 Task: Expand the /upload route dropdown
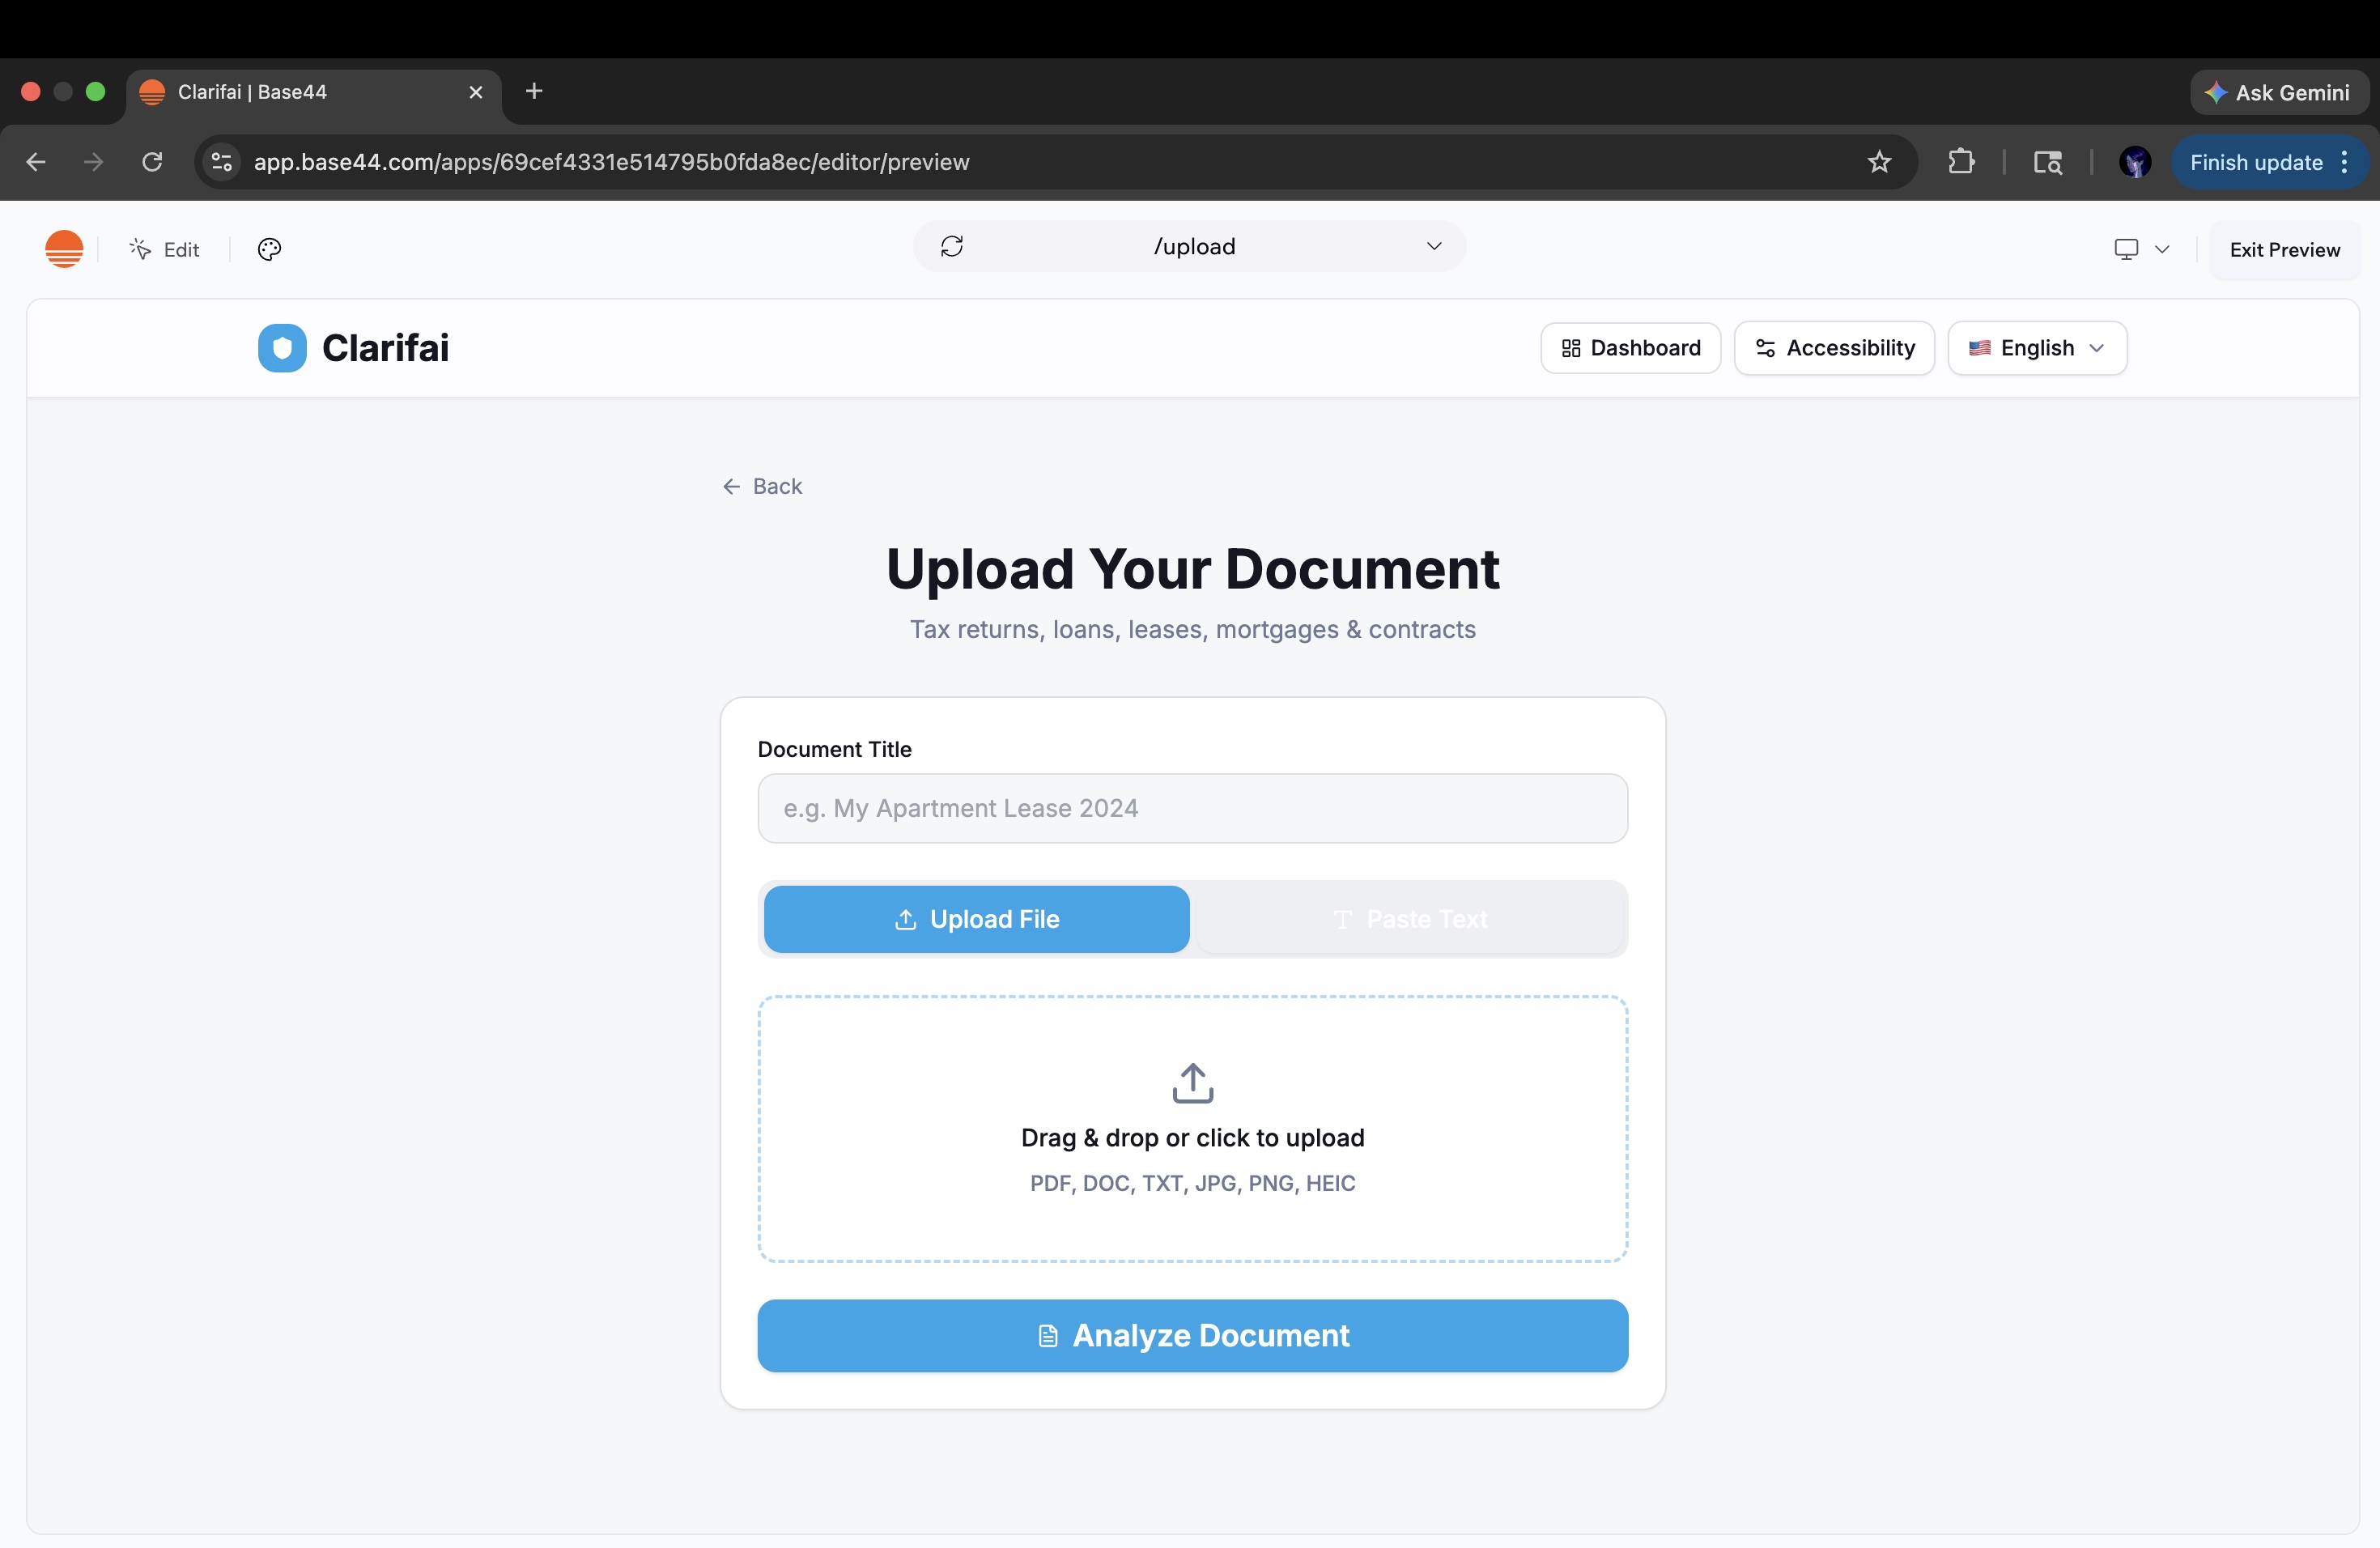1433,247
